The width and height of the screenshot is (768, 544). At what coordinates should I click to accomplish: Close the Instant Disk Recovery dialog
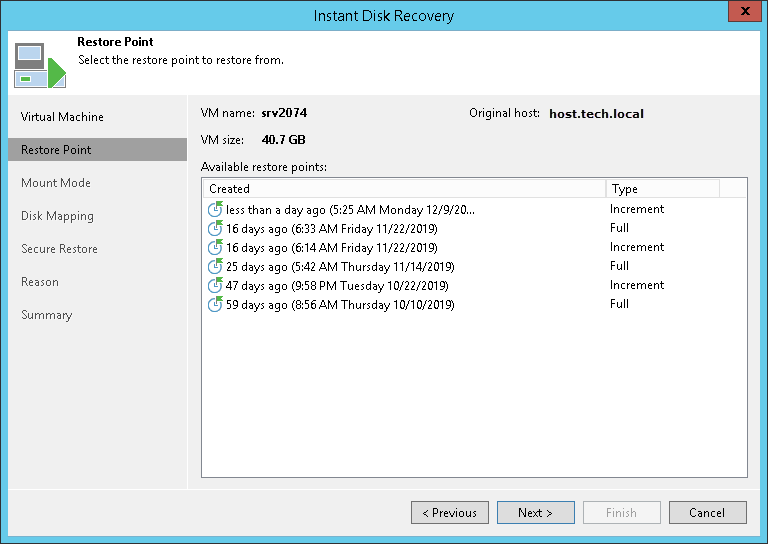point(742,15)
